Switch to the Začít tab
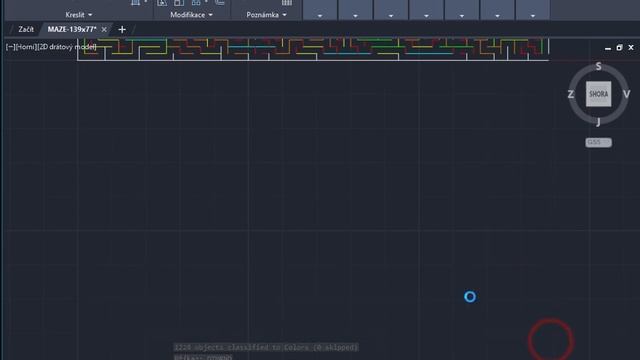Viewport: 640px width, 360px height. click(x=26, y=29)
